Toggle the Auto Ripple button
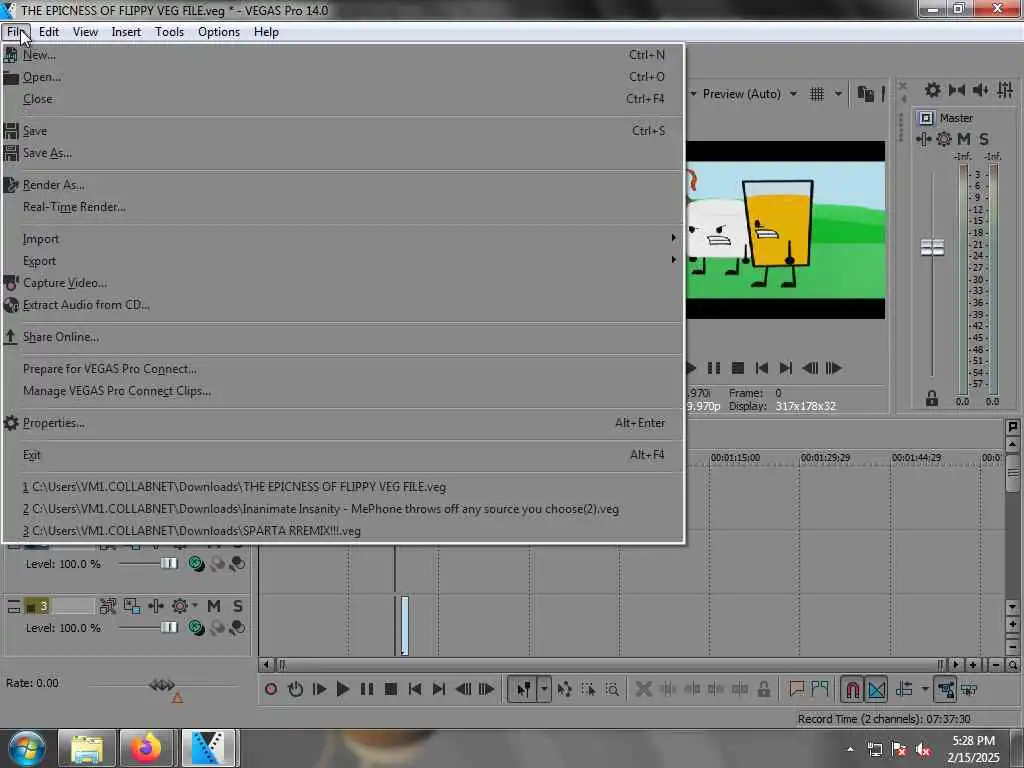Viewport: 1024px width, 768px height. coord(904,689)
